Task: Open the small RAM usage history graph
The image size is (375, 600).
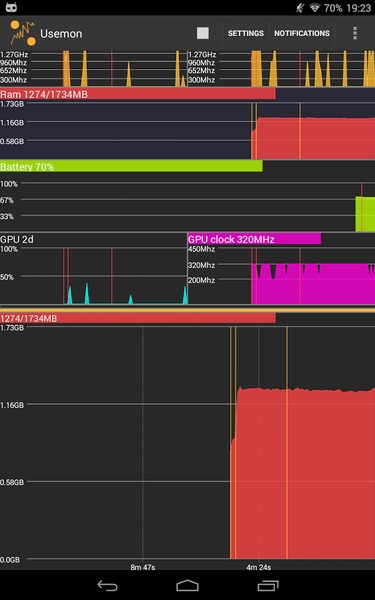Action: (x=188, y=130)
